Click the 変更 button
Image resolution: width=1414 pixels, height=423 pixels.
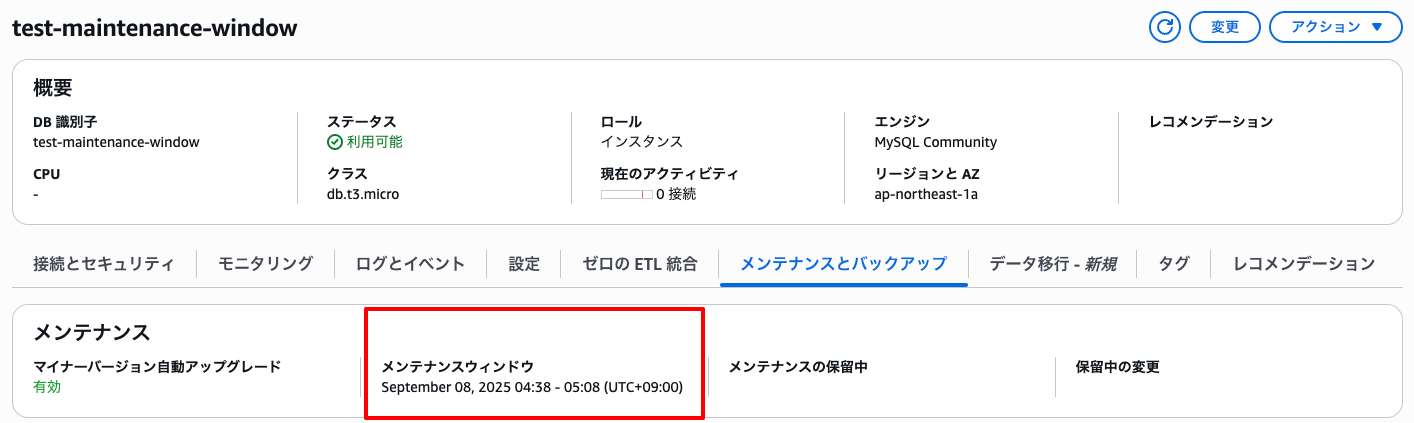pos(1224,27)
